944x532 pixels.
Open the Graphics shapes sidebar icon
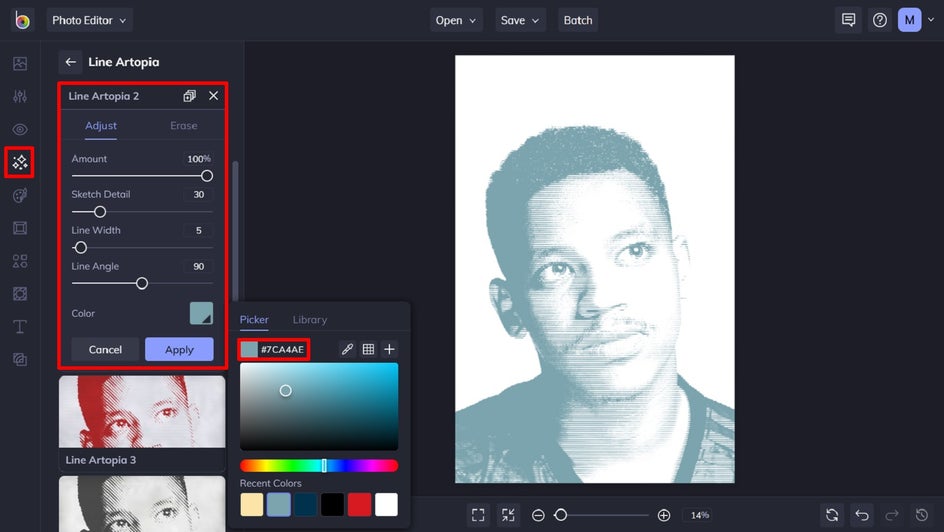point(20,261)
